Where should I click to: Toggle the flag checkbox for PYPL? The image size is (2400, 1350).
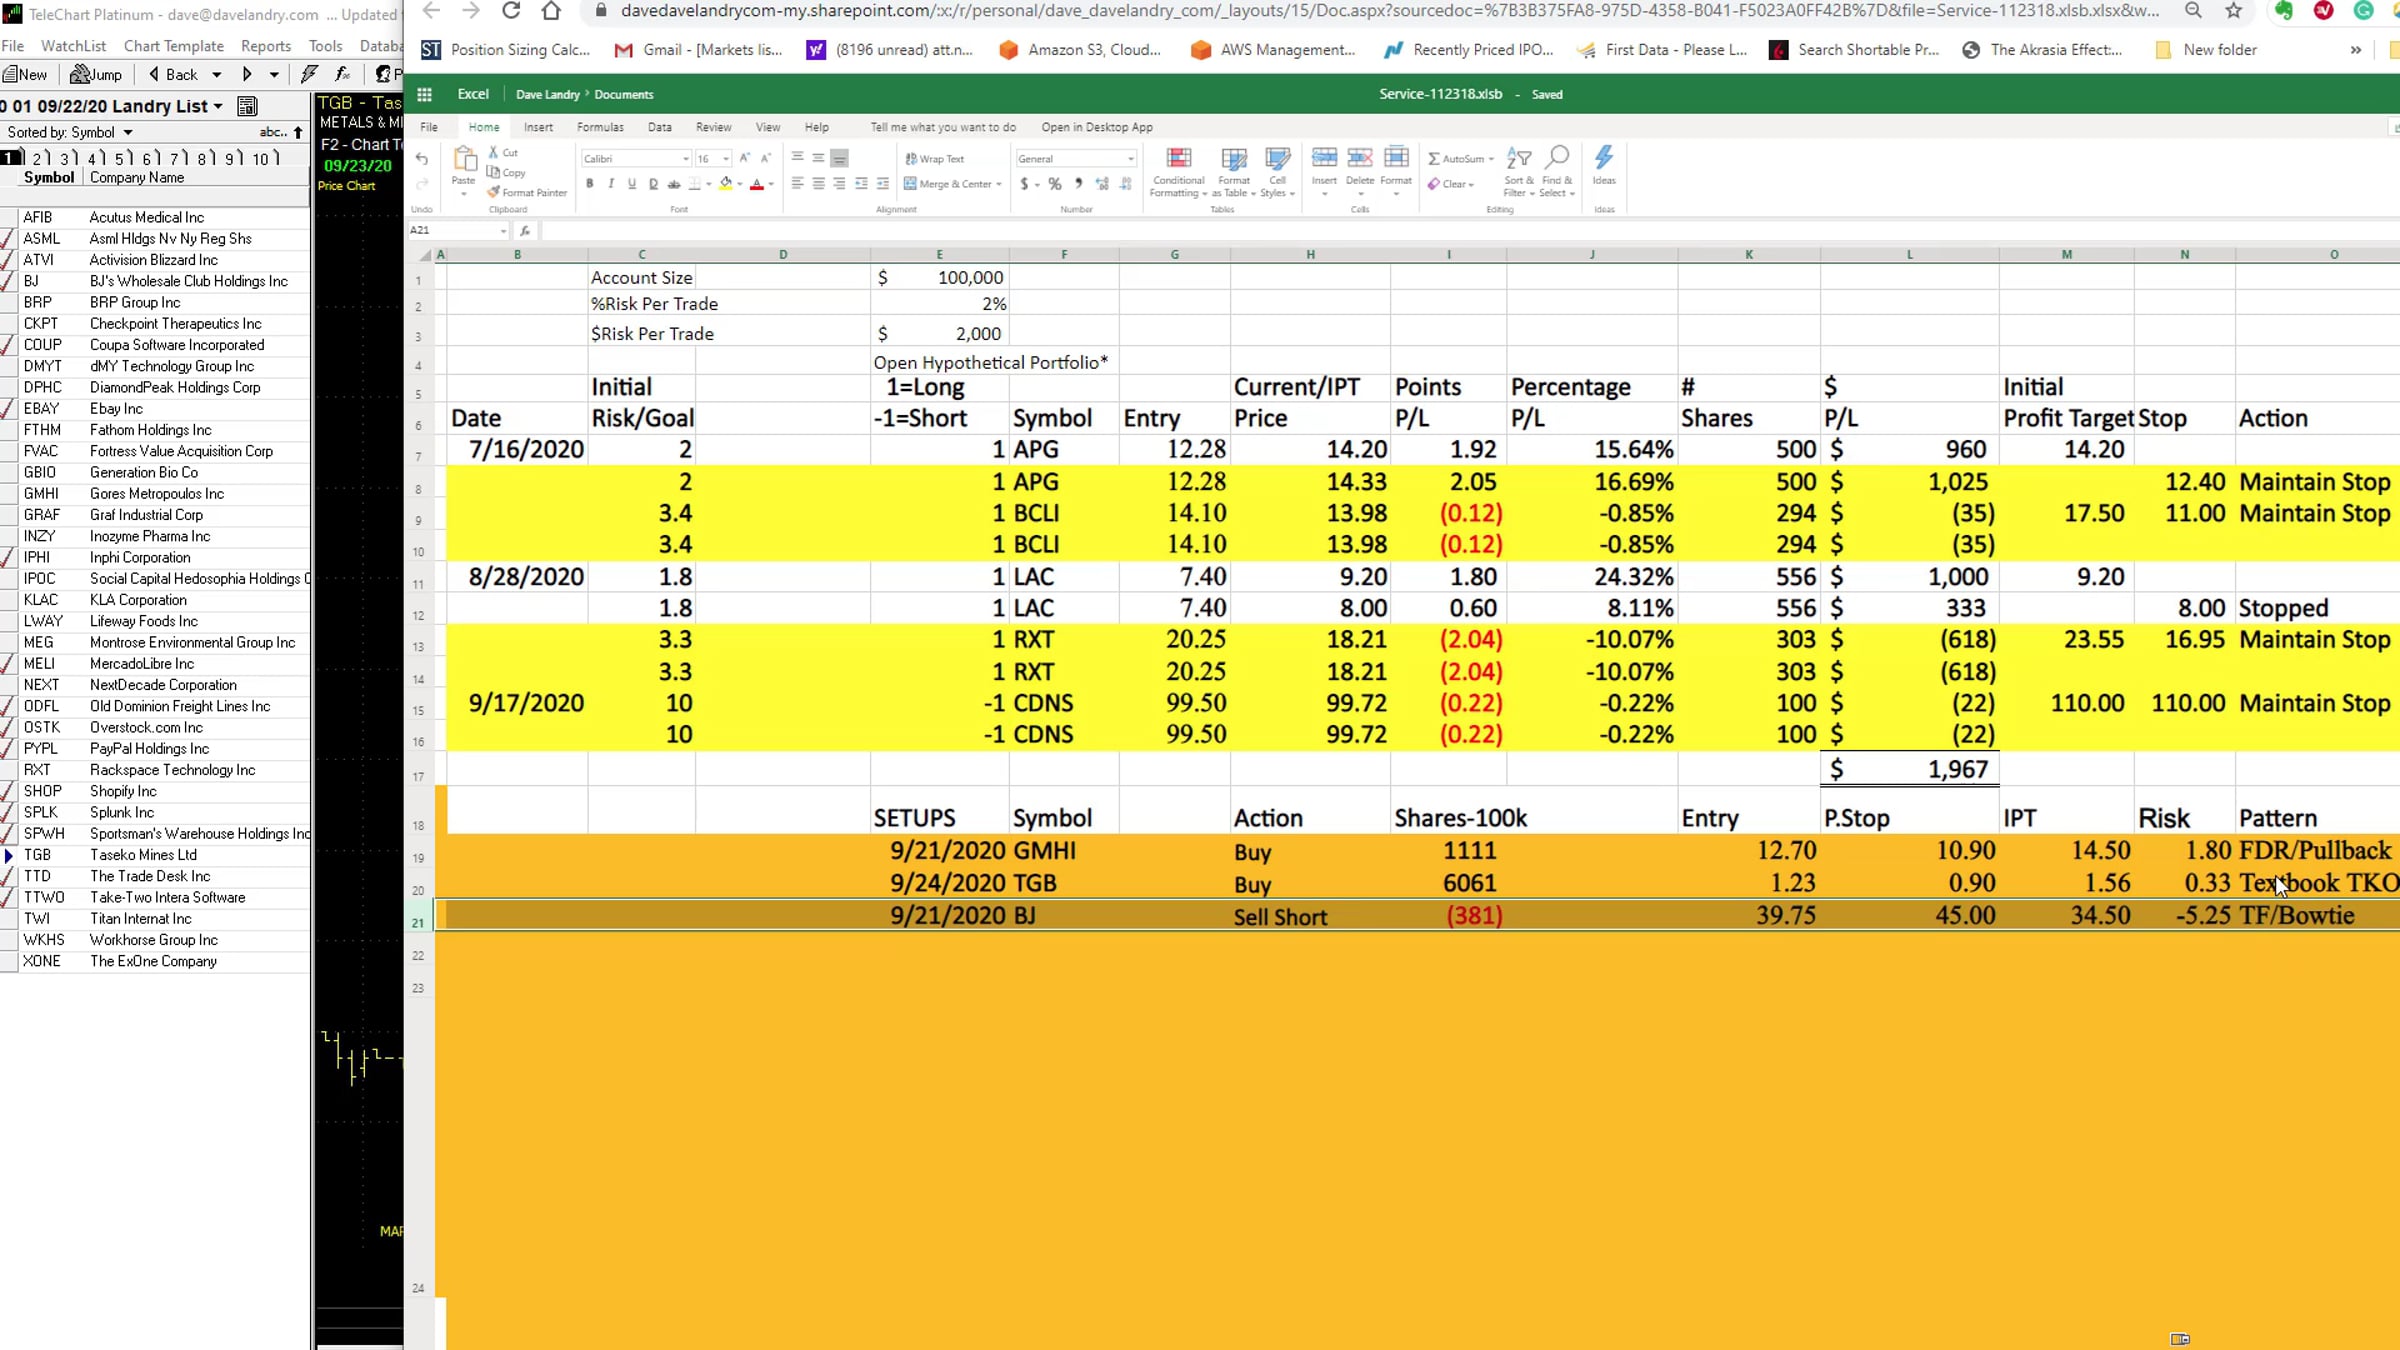8,749
